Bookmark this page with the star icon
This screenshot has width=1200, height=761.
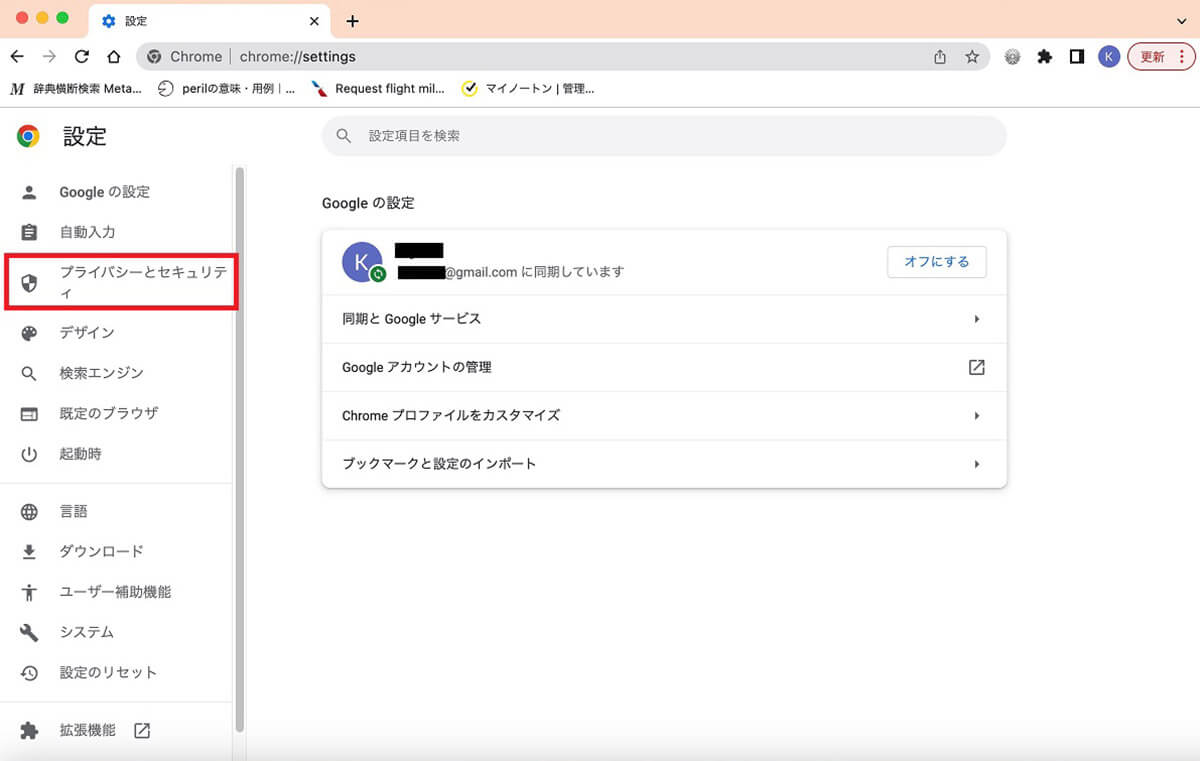[972, 57]
